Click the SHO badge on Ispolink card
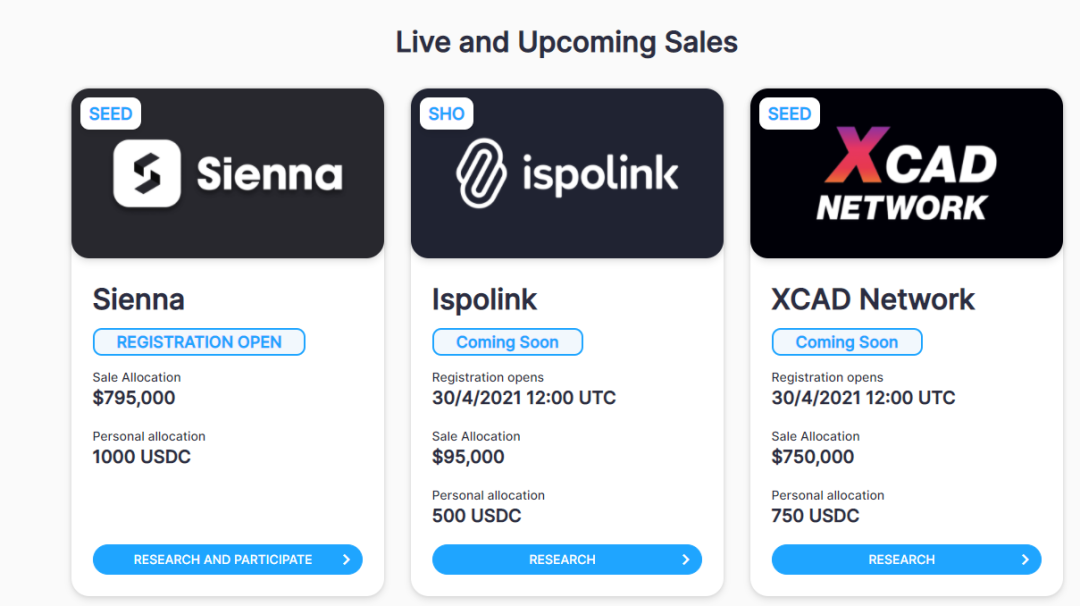1080x606 pixels. pyautogui.click(x=446, y=114)
